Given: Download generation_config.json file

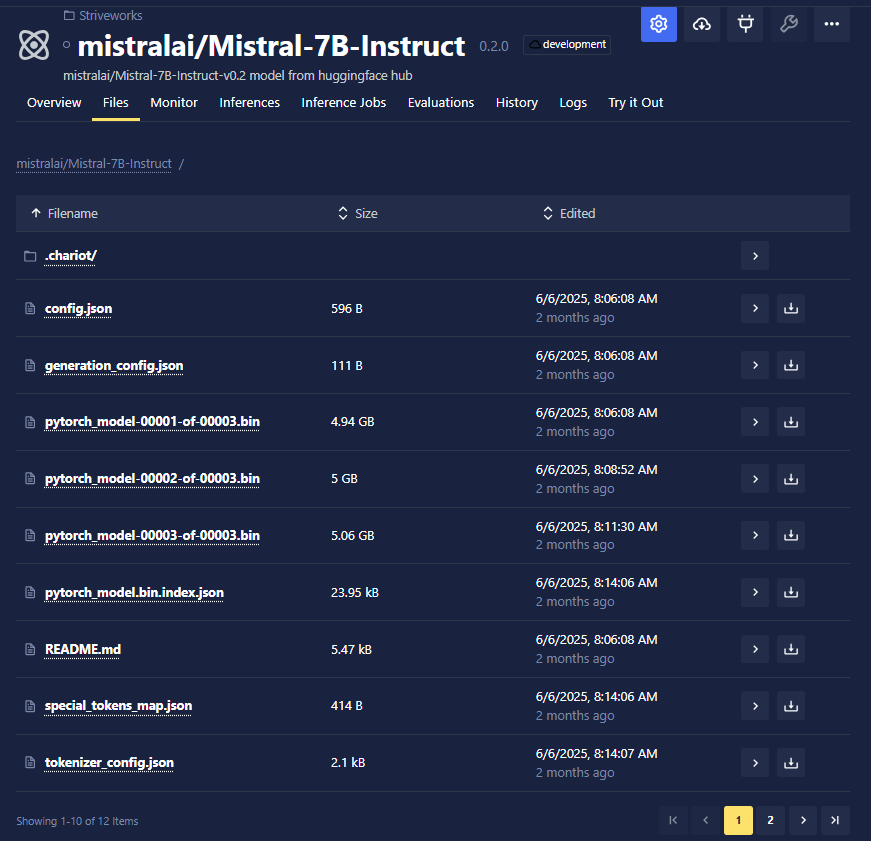Looking at the screenshot, I should [791, 366].
